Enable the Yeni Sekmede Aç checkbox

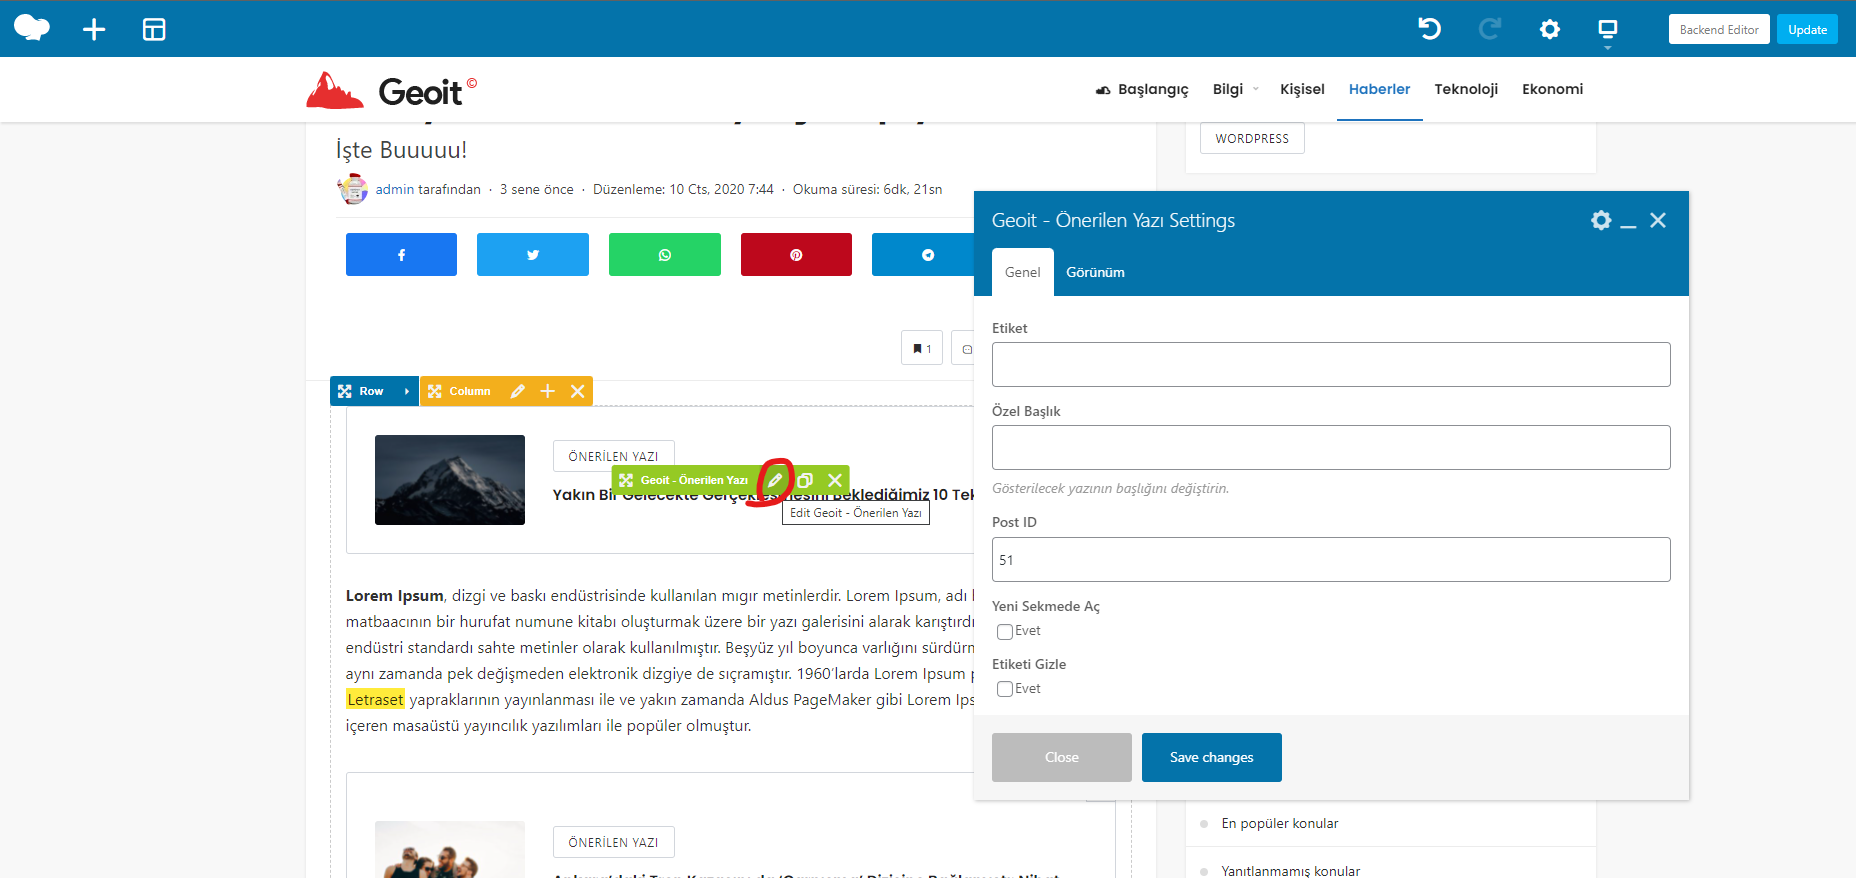1005,631
